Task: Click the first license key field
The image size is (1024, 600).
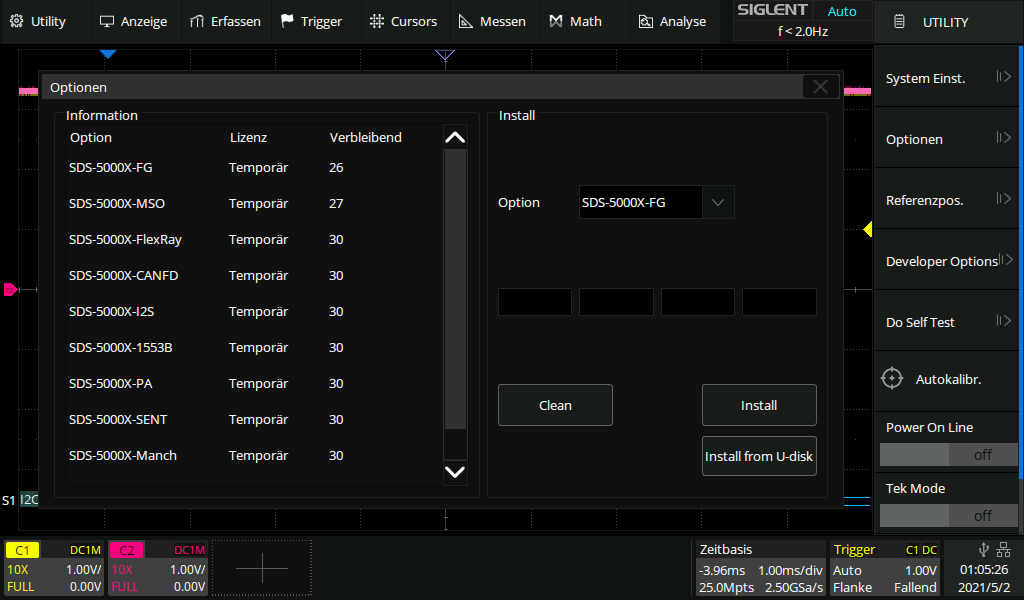Action: coord(535,302)
